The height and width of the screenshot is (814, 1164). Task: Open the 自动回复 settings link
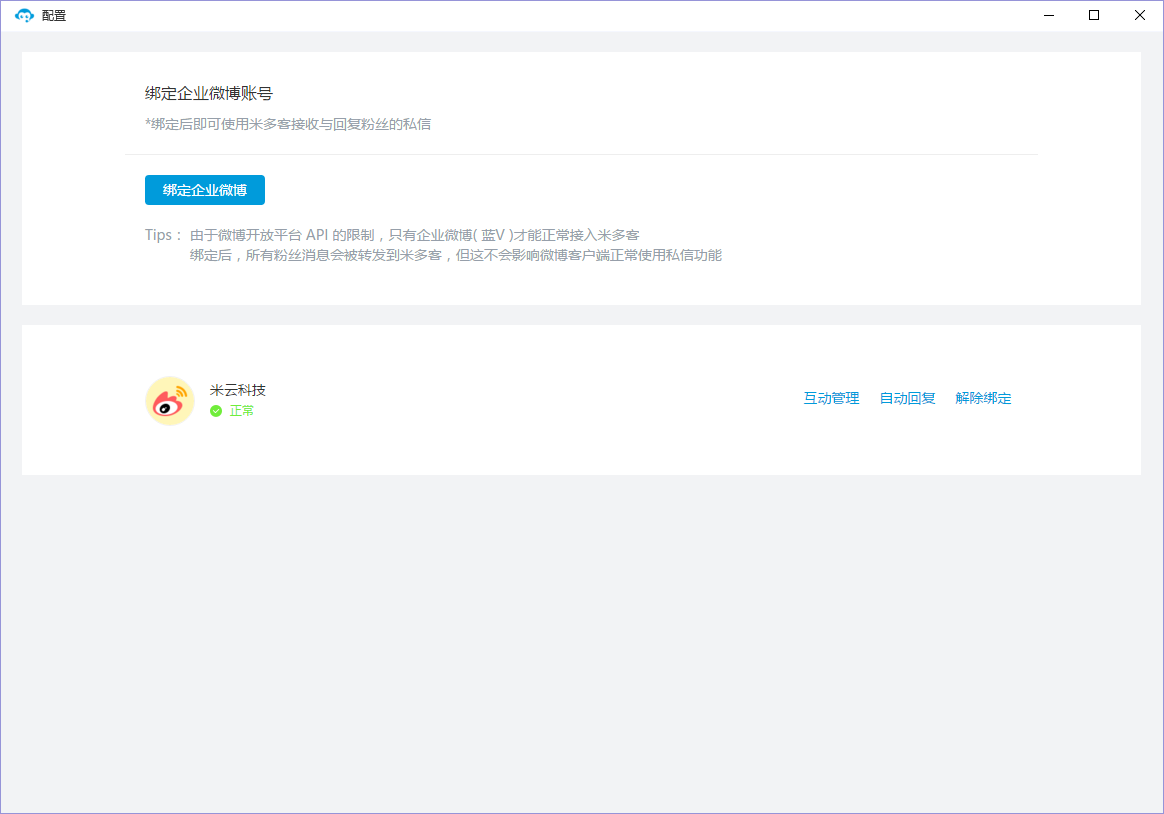coord(907,398)
